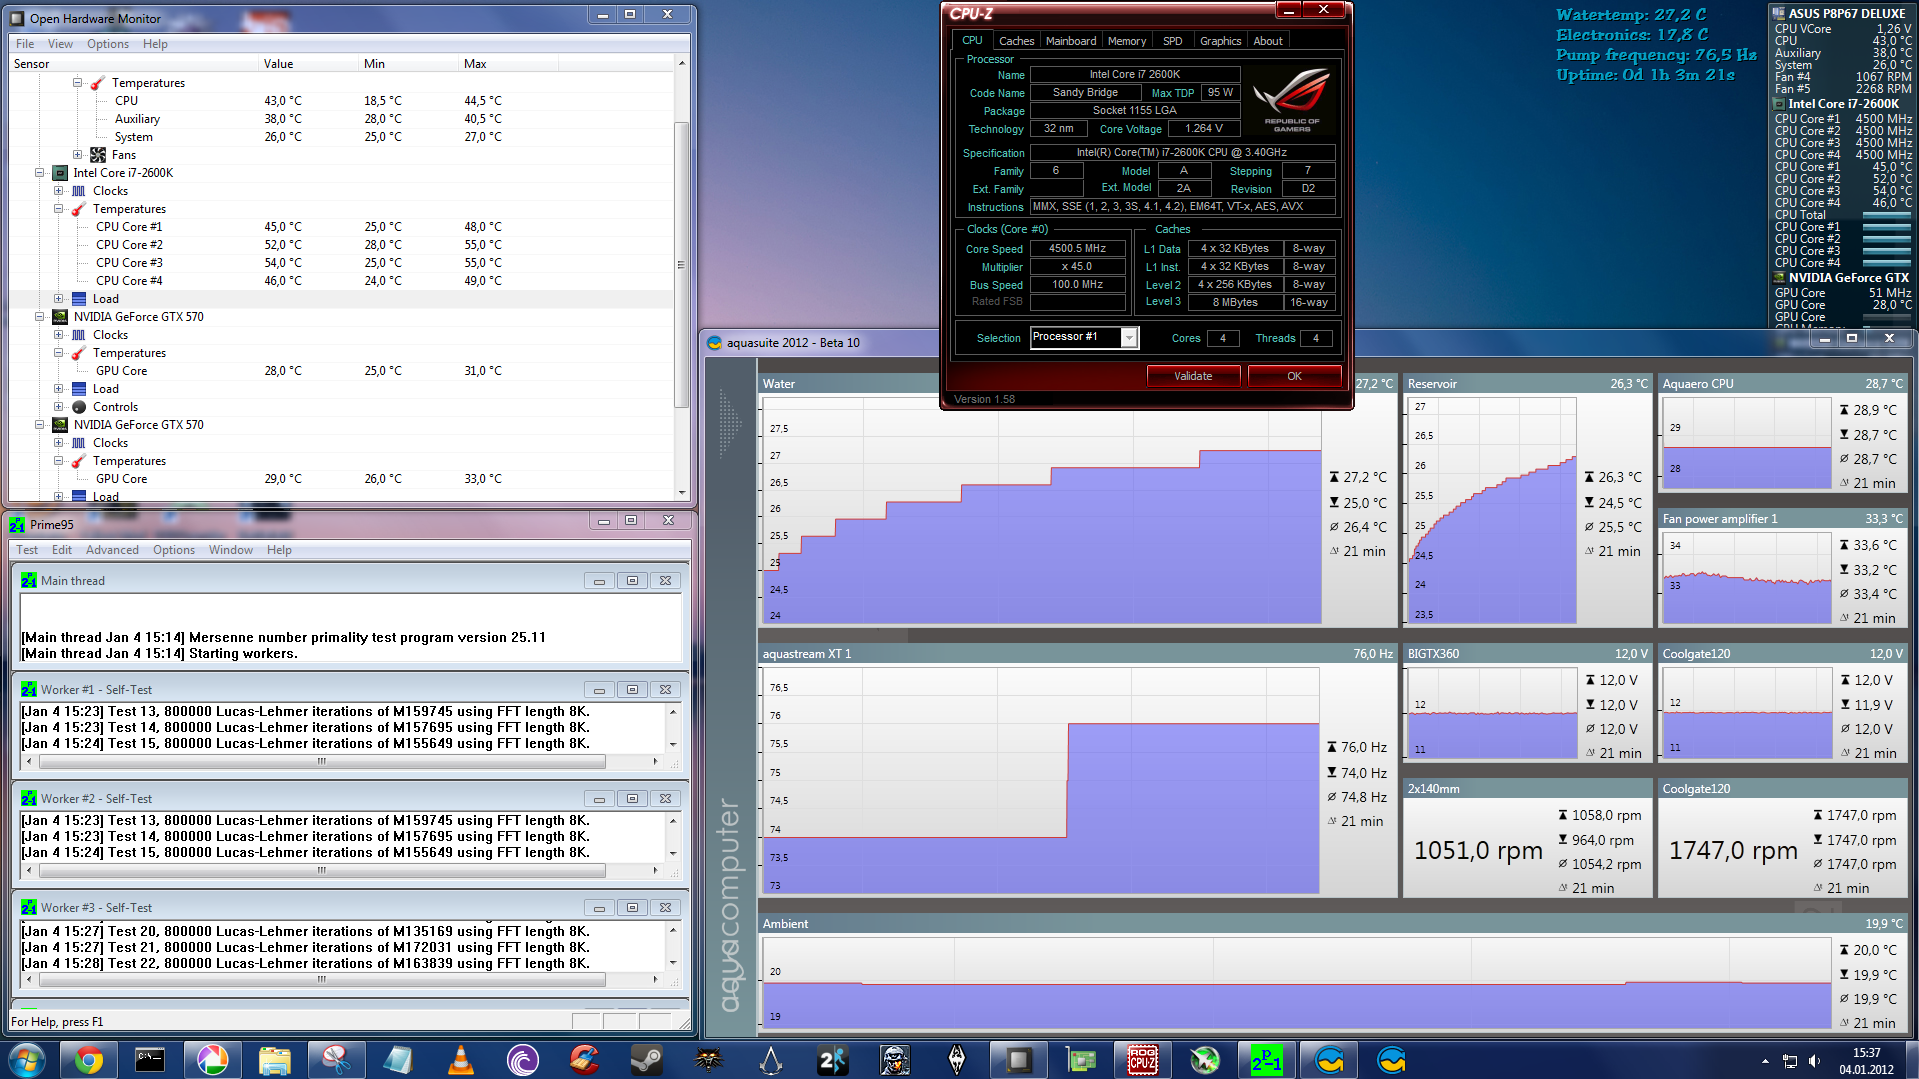Screen dimensions: 1919x1079
Task: Click the Validate button in CPU-Z
Action: tap(1193, 376)
